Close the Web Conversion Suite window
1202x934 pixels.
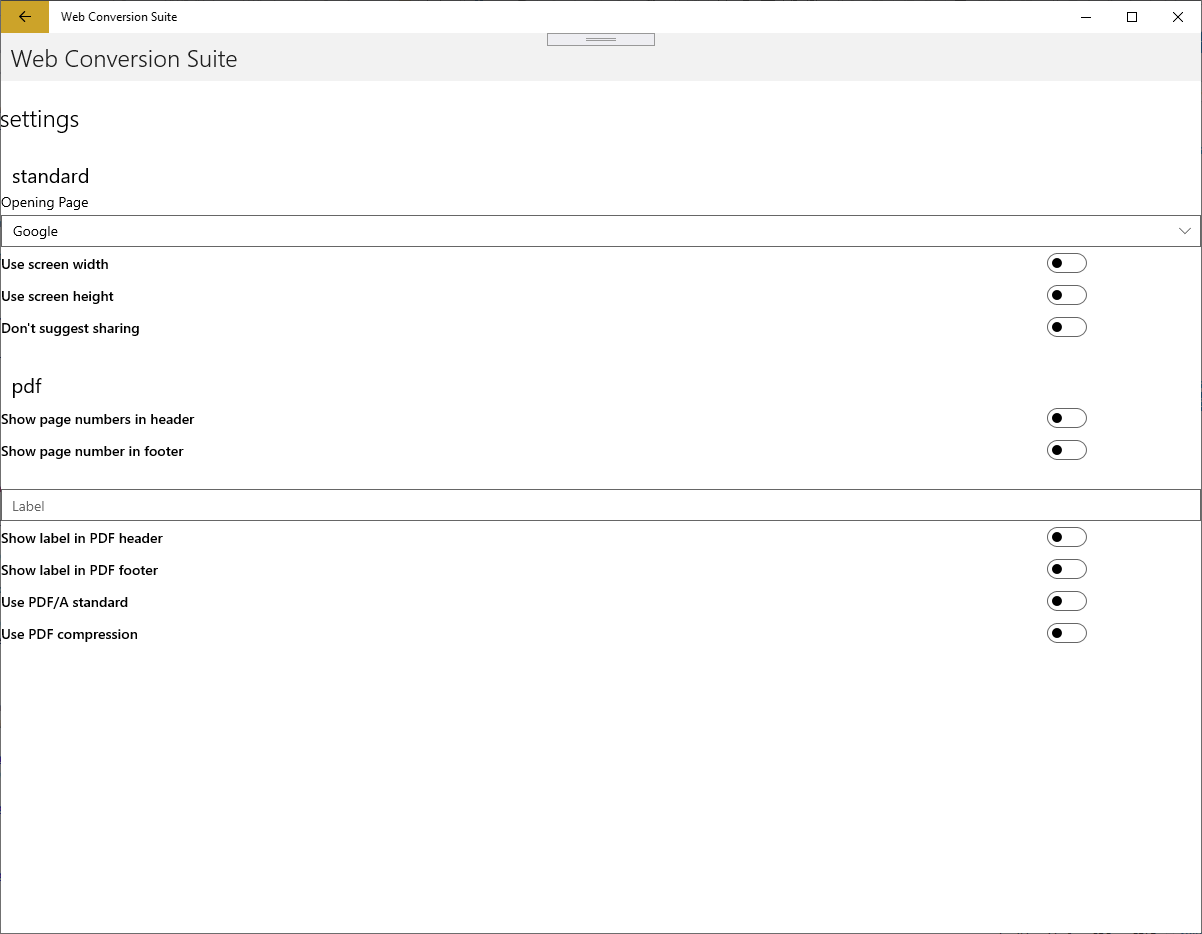click(x=1178, y=17)
